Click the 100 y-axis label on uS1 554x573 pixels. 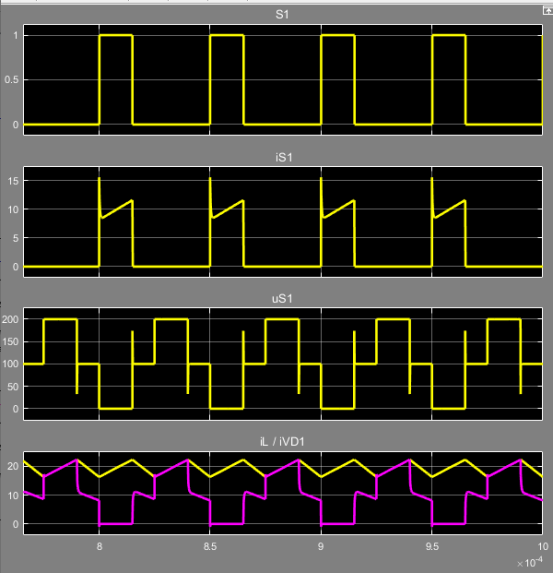(10, 364)
